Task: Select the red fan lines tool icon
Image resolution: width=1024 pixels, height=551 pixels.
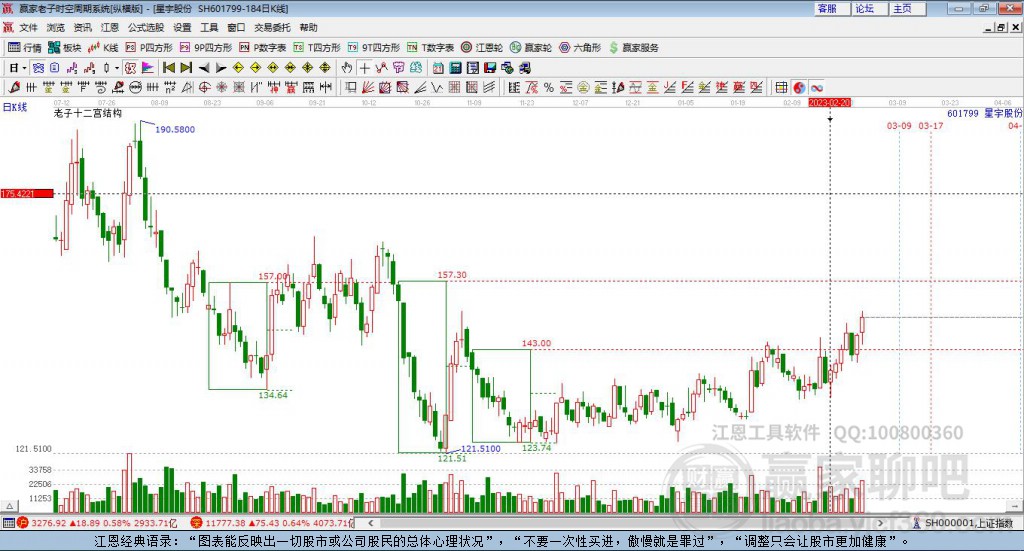Action: click(368, 87)
